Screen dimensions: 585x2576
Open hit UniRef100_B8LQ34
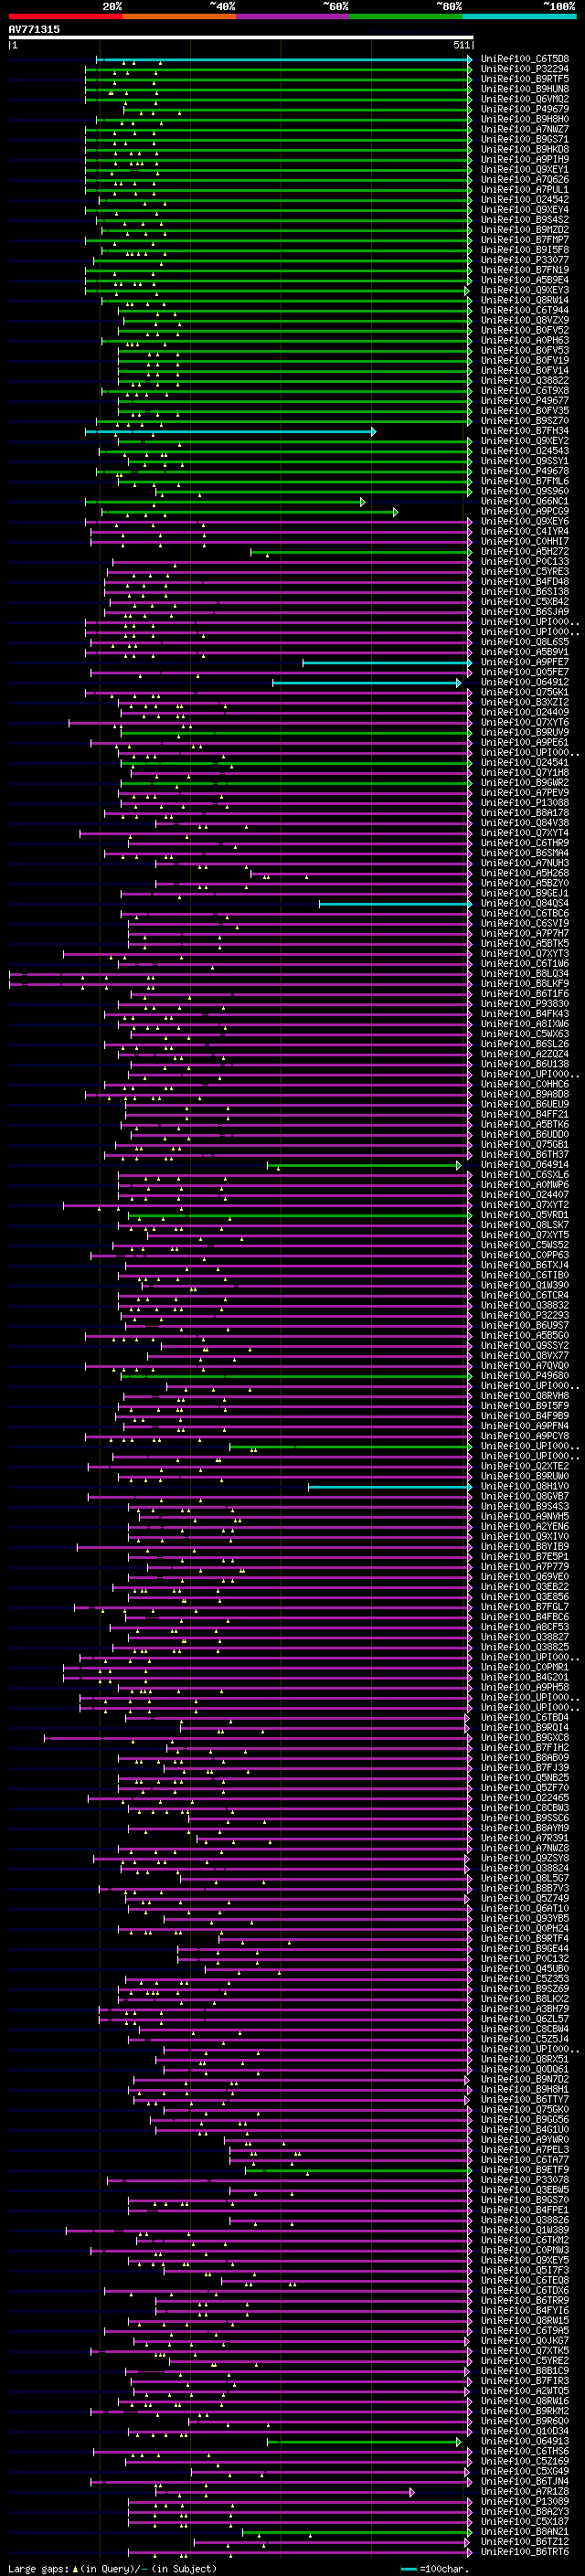[x=525, y=974]
